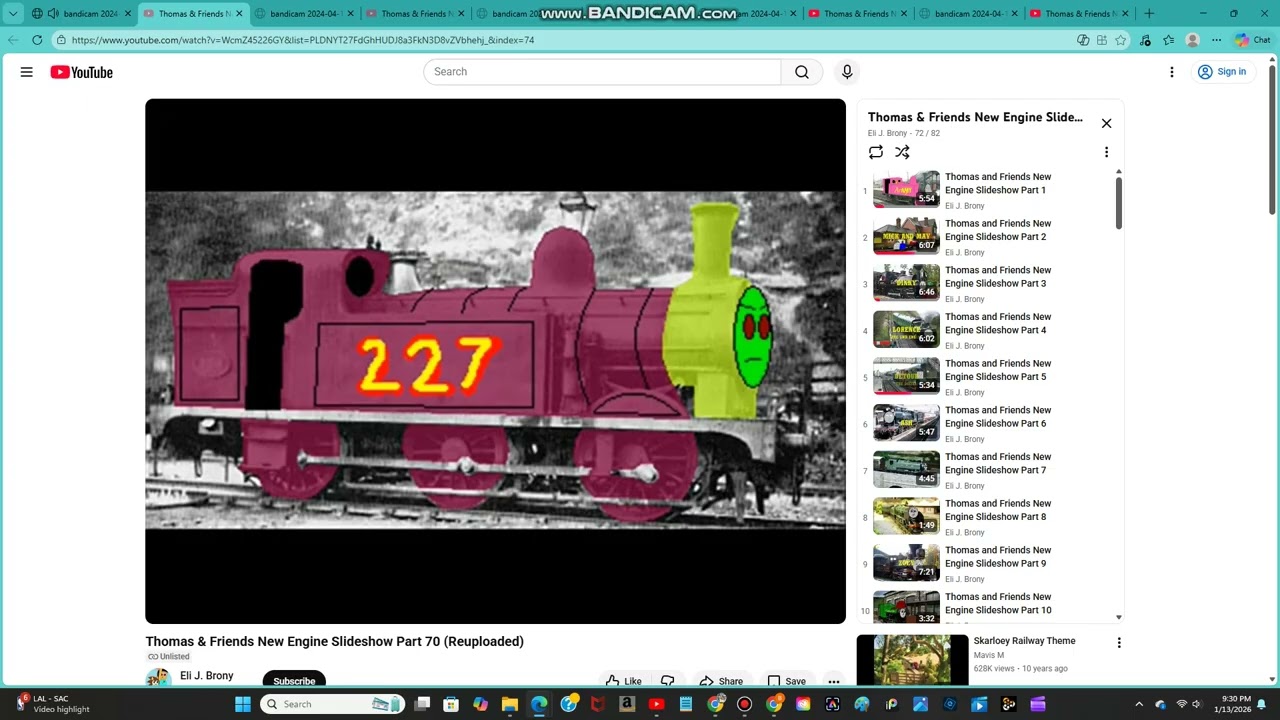This screenshot has width=1280, height=720.
Task: Open a new browser tab with plus
Action: pyautogui.click(x=1149, y=14)
